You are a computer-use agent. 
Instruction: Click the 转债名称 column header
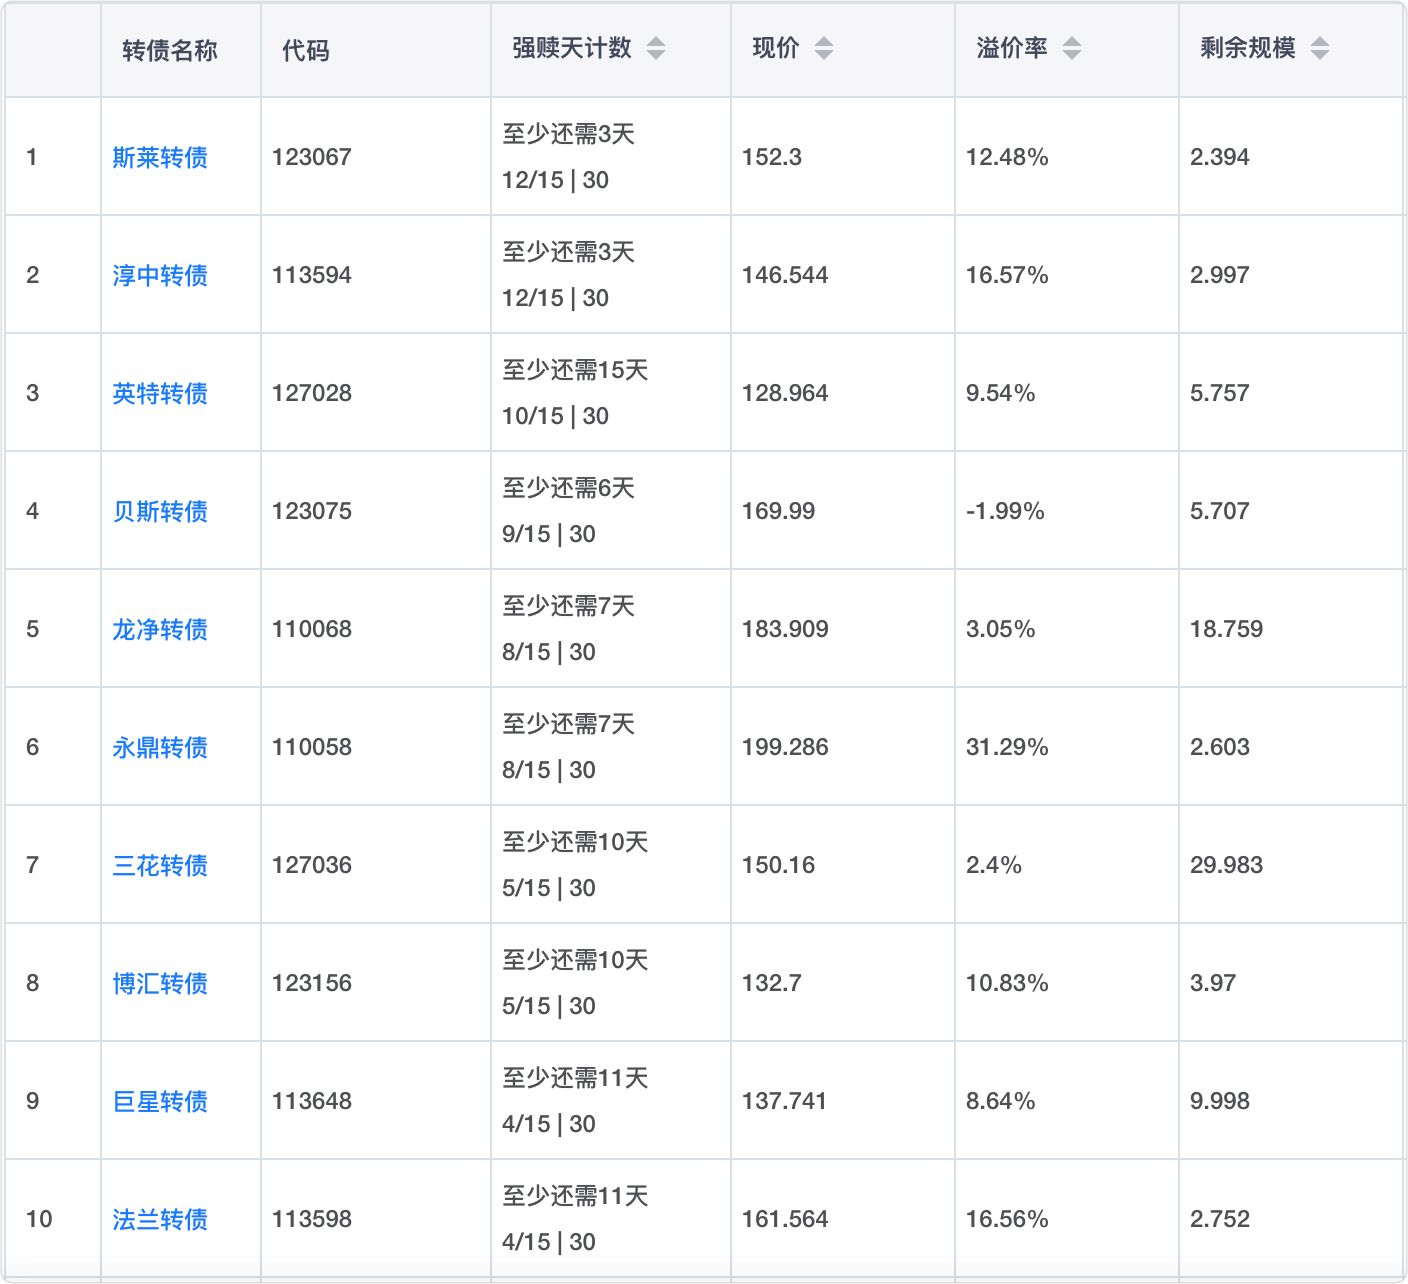pyautogui.click(x=170, y=50)
